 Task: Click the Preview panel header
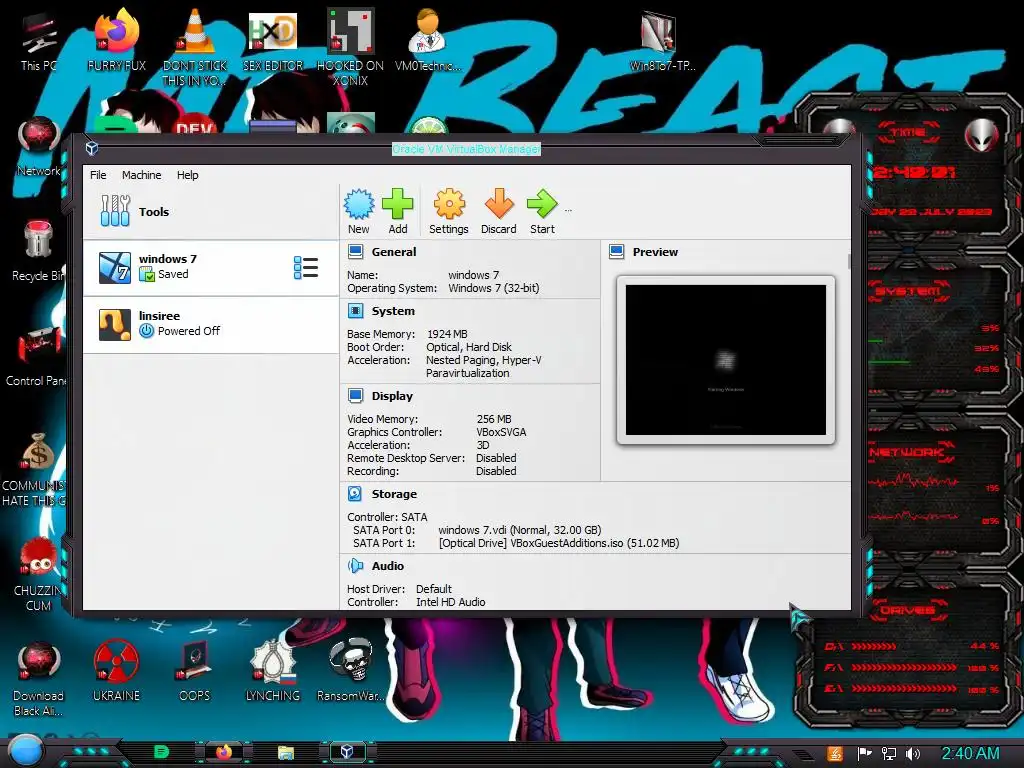point(655,252)
